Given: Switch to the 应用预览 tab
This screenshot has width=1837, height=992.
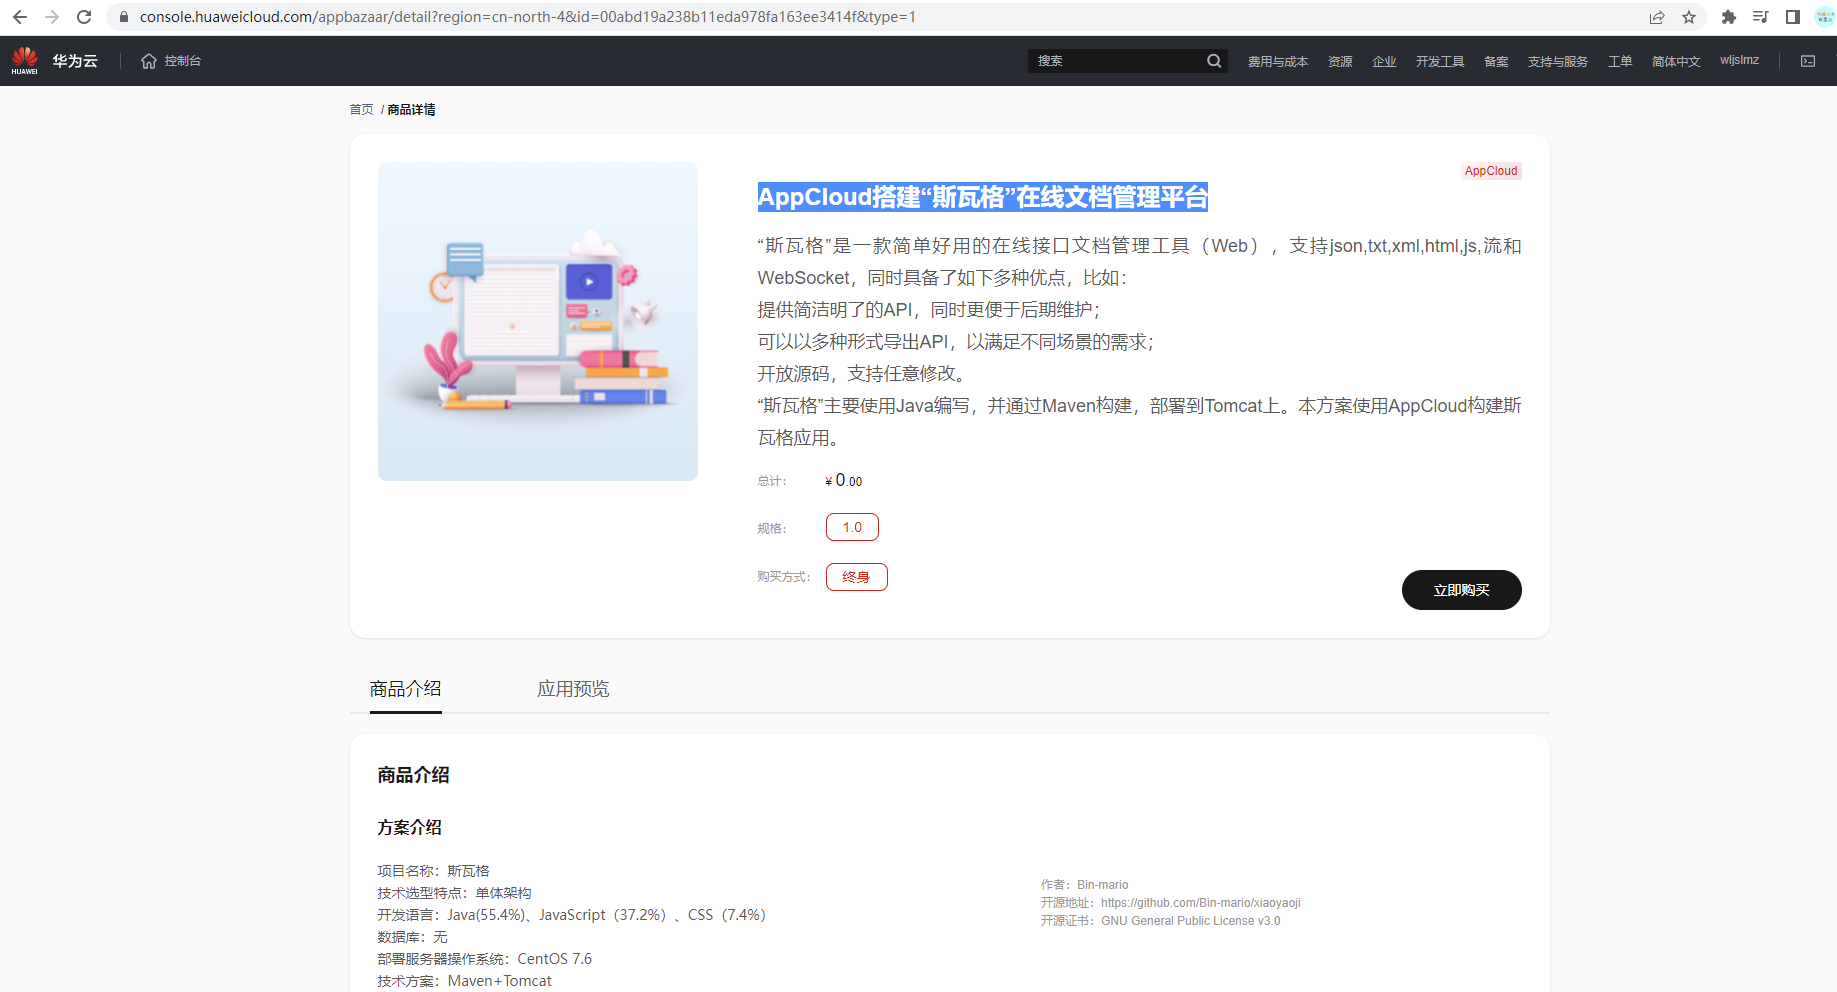Looking at the screenshot, I should [573, 689].
